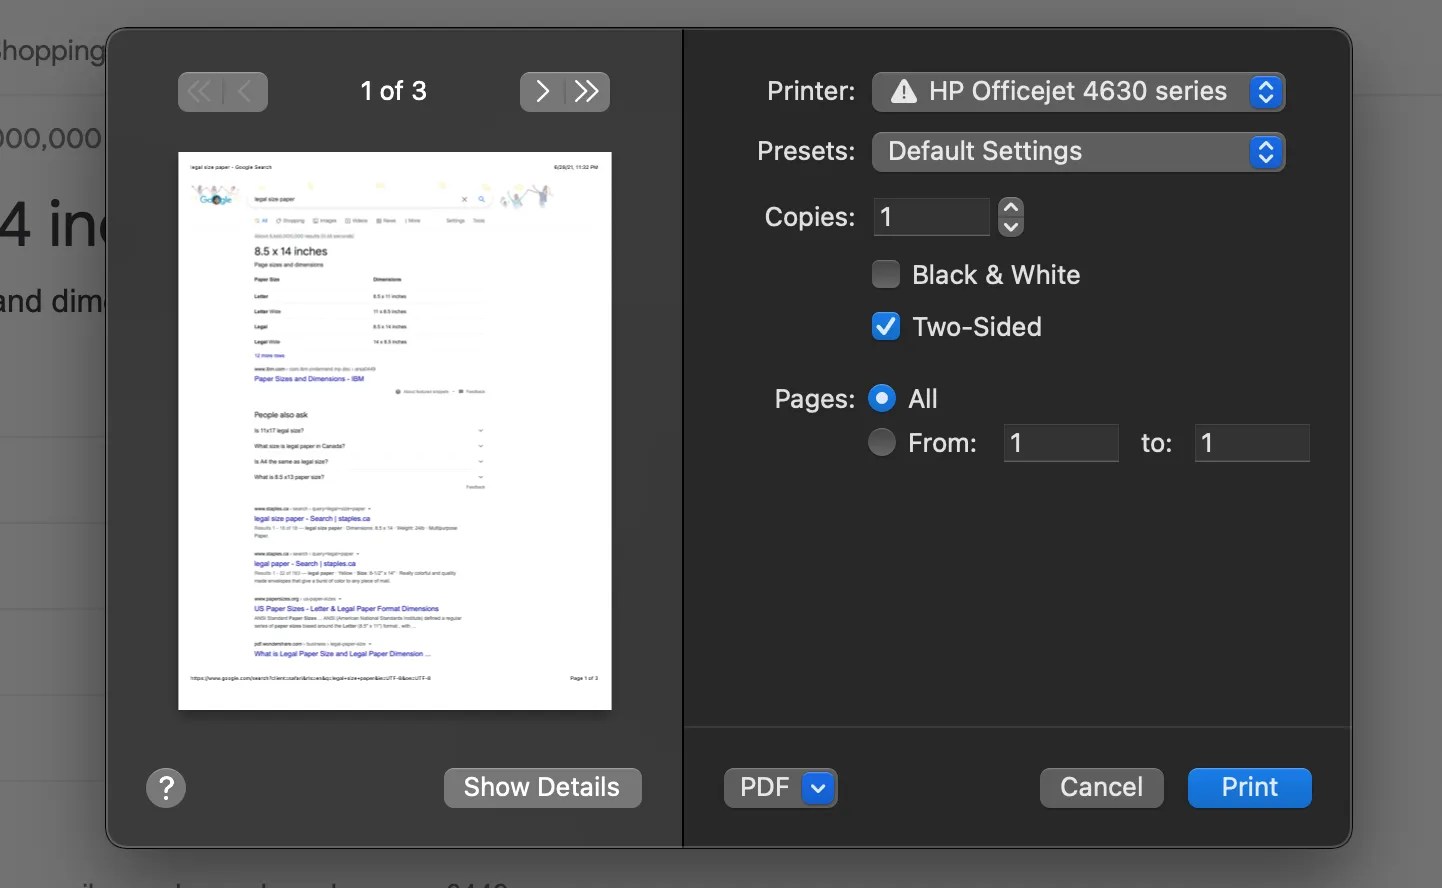Decrease copies with the down stepper arrow

pyautogui.click(x=1011, y=228)
